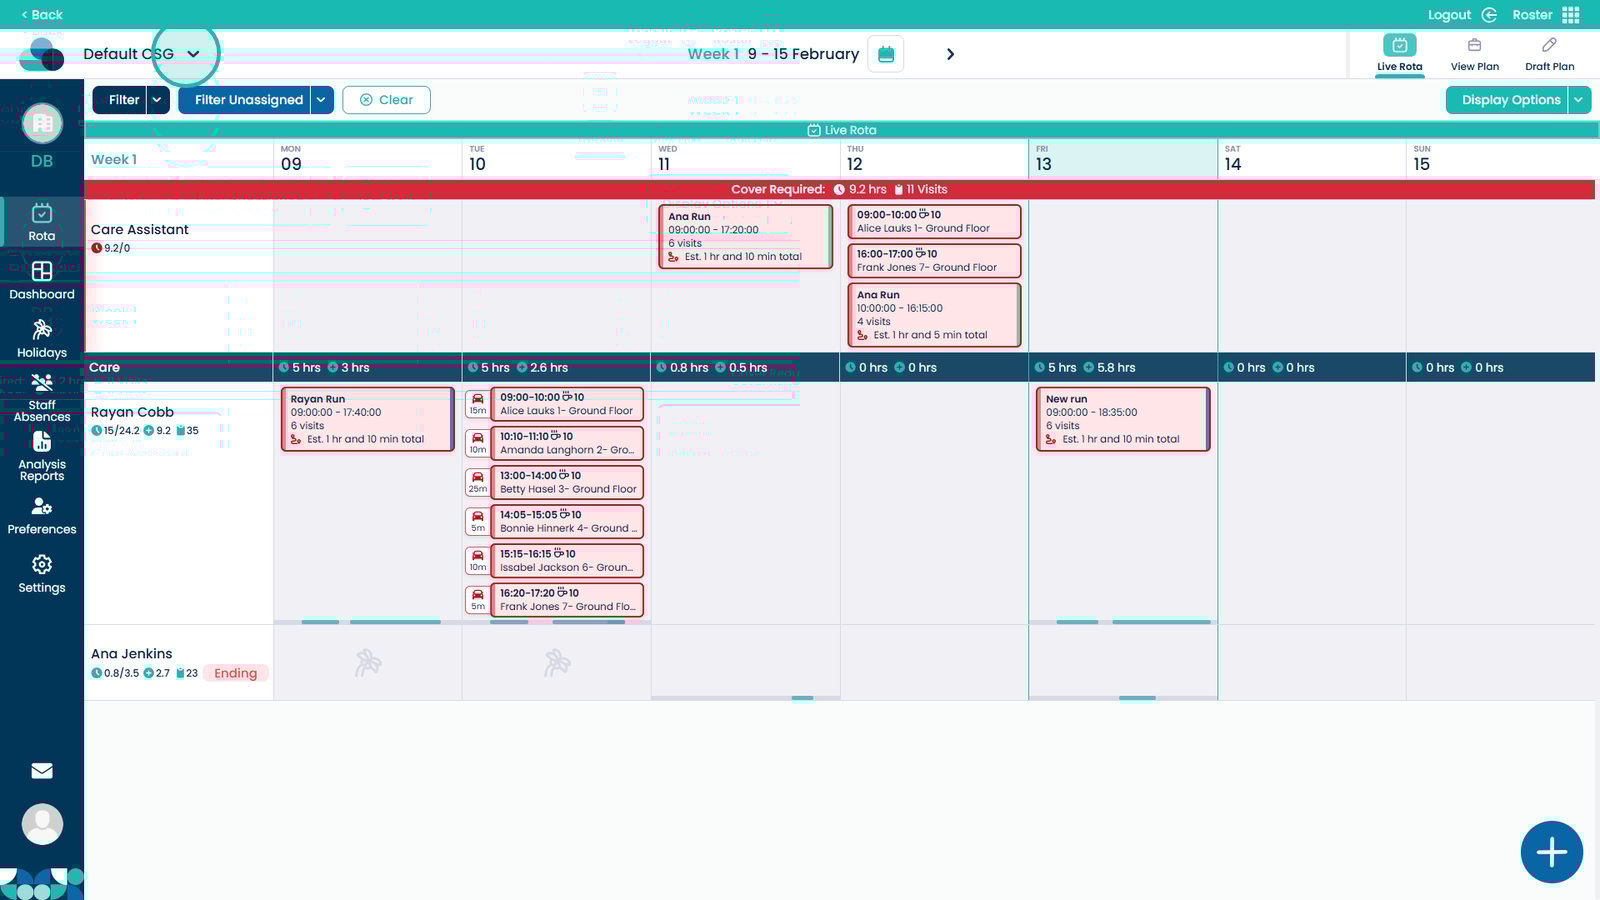Switch to the View Plan tab
The width and height of the screenshot is (1600, 900).
1475,54
